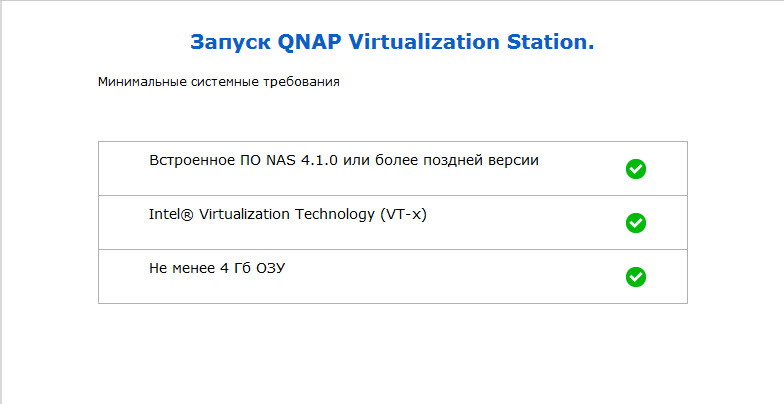Click the green checkmark beside Intel VT-x

click(636, 223)
